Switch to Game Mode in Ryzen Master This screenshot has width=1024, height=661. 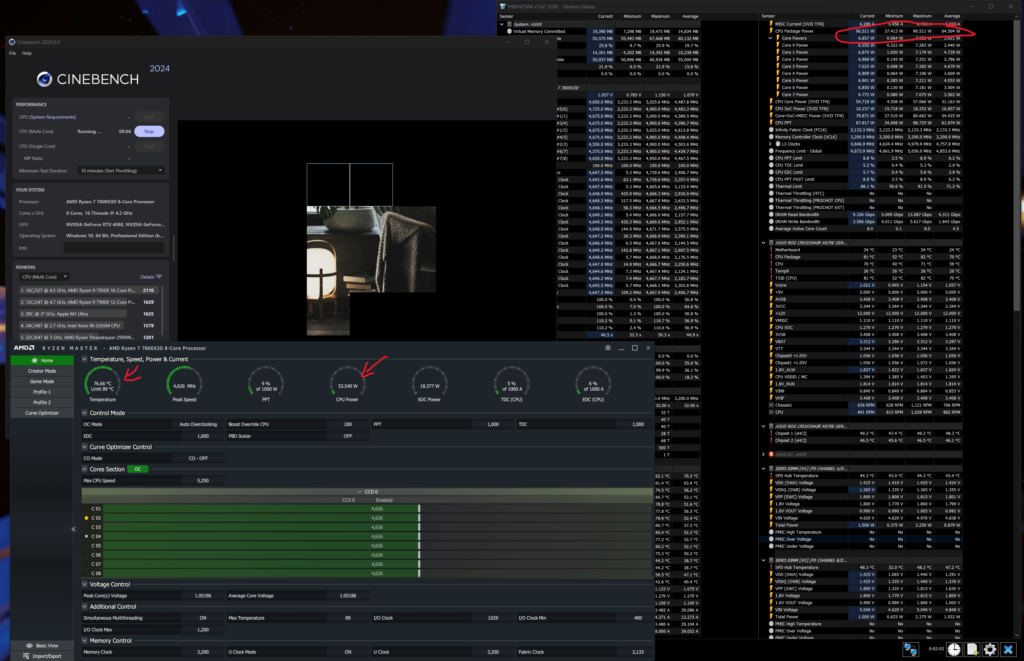coord(42,381)
